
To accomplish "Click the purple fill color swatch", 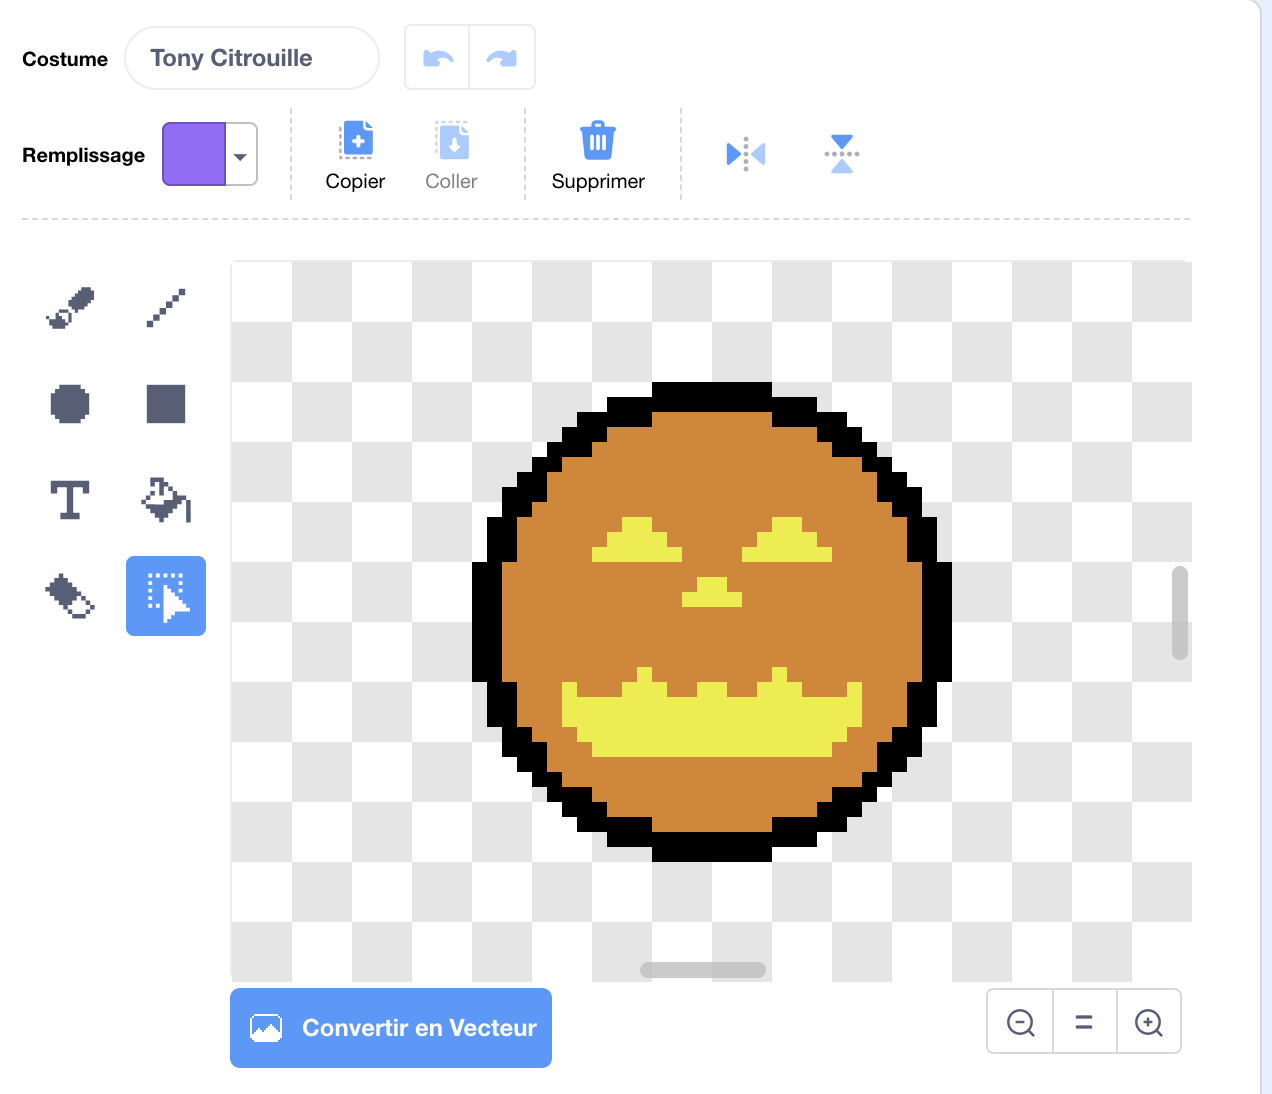I will (x=195, y=155).
